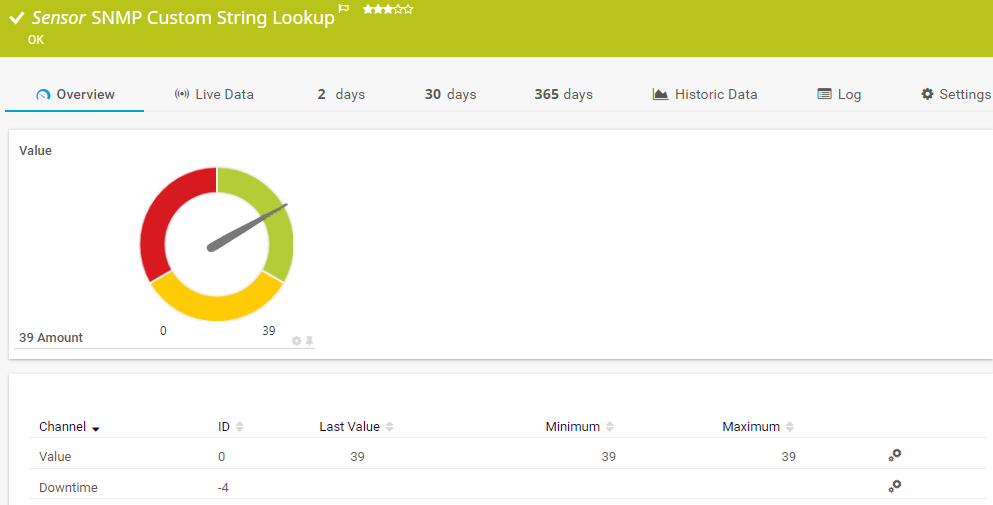Open the 30 days tab

[450, 94]
